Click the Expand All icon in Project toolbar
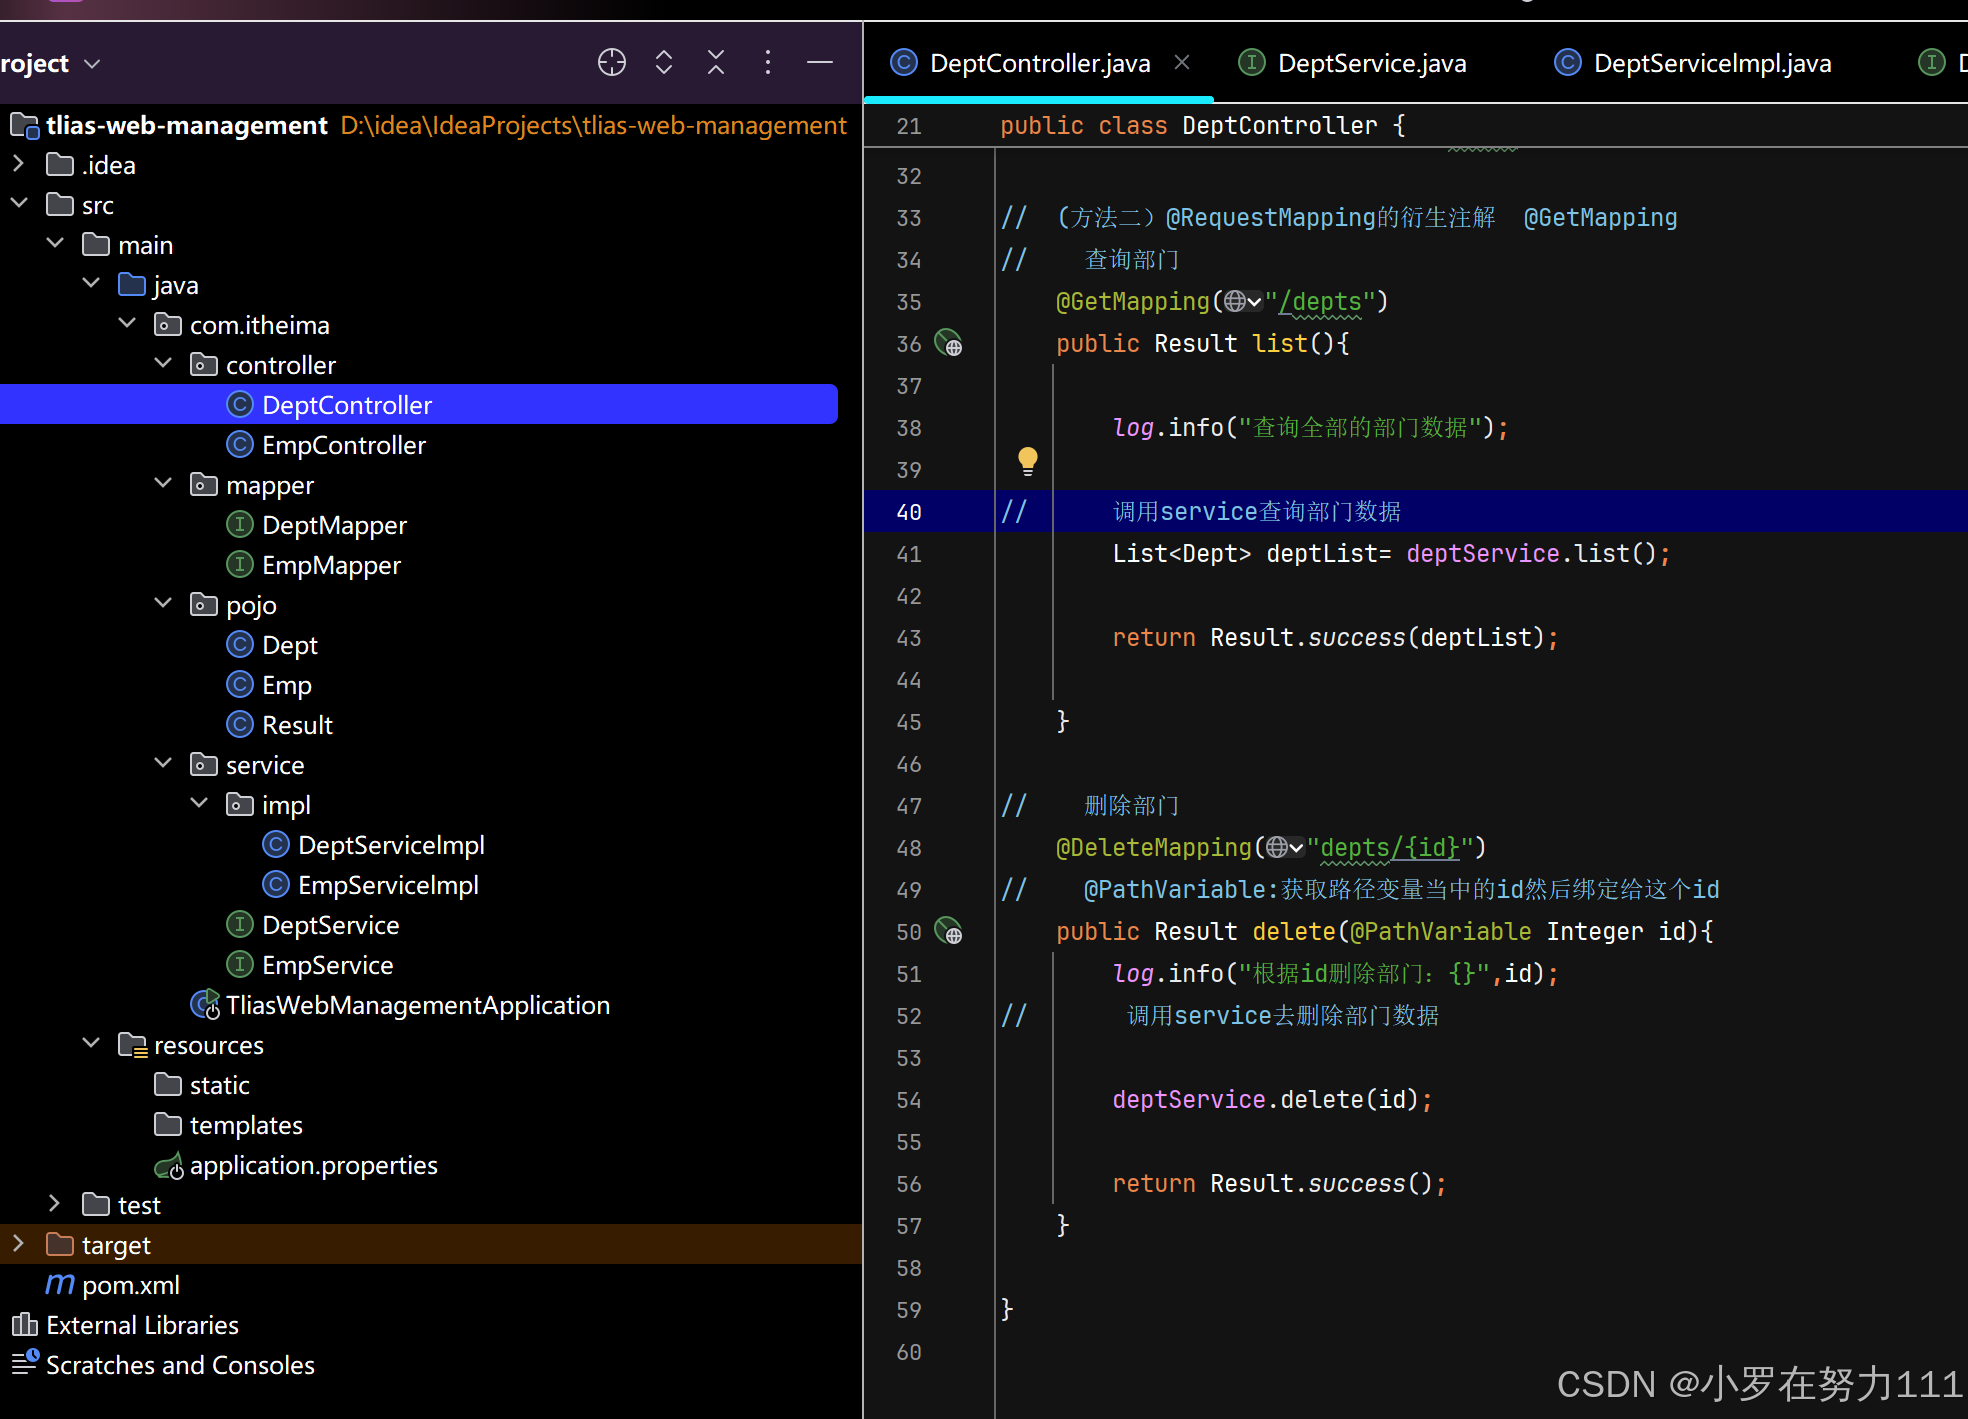Screen dimensions: 1968x1419 pyautogui.click(x=664, y=63)
